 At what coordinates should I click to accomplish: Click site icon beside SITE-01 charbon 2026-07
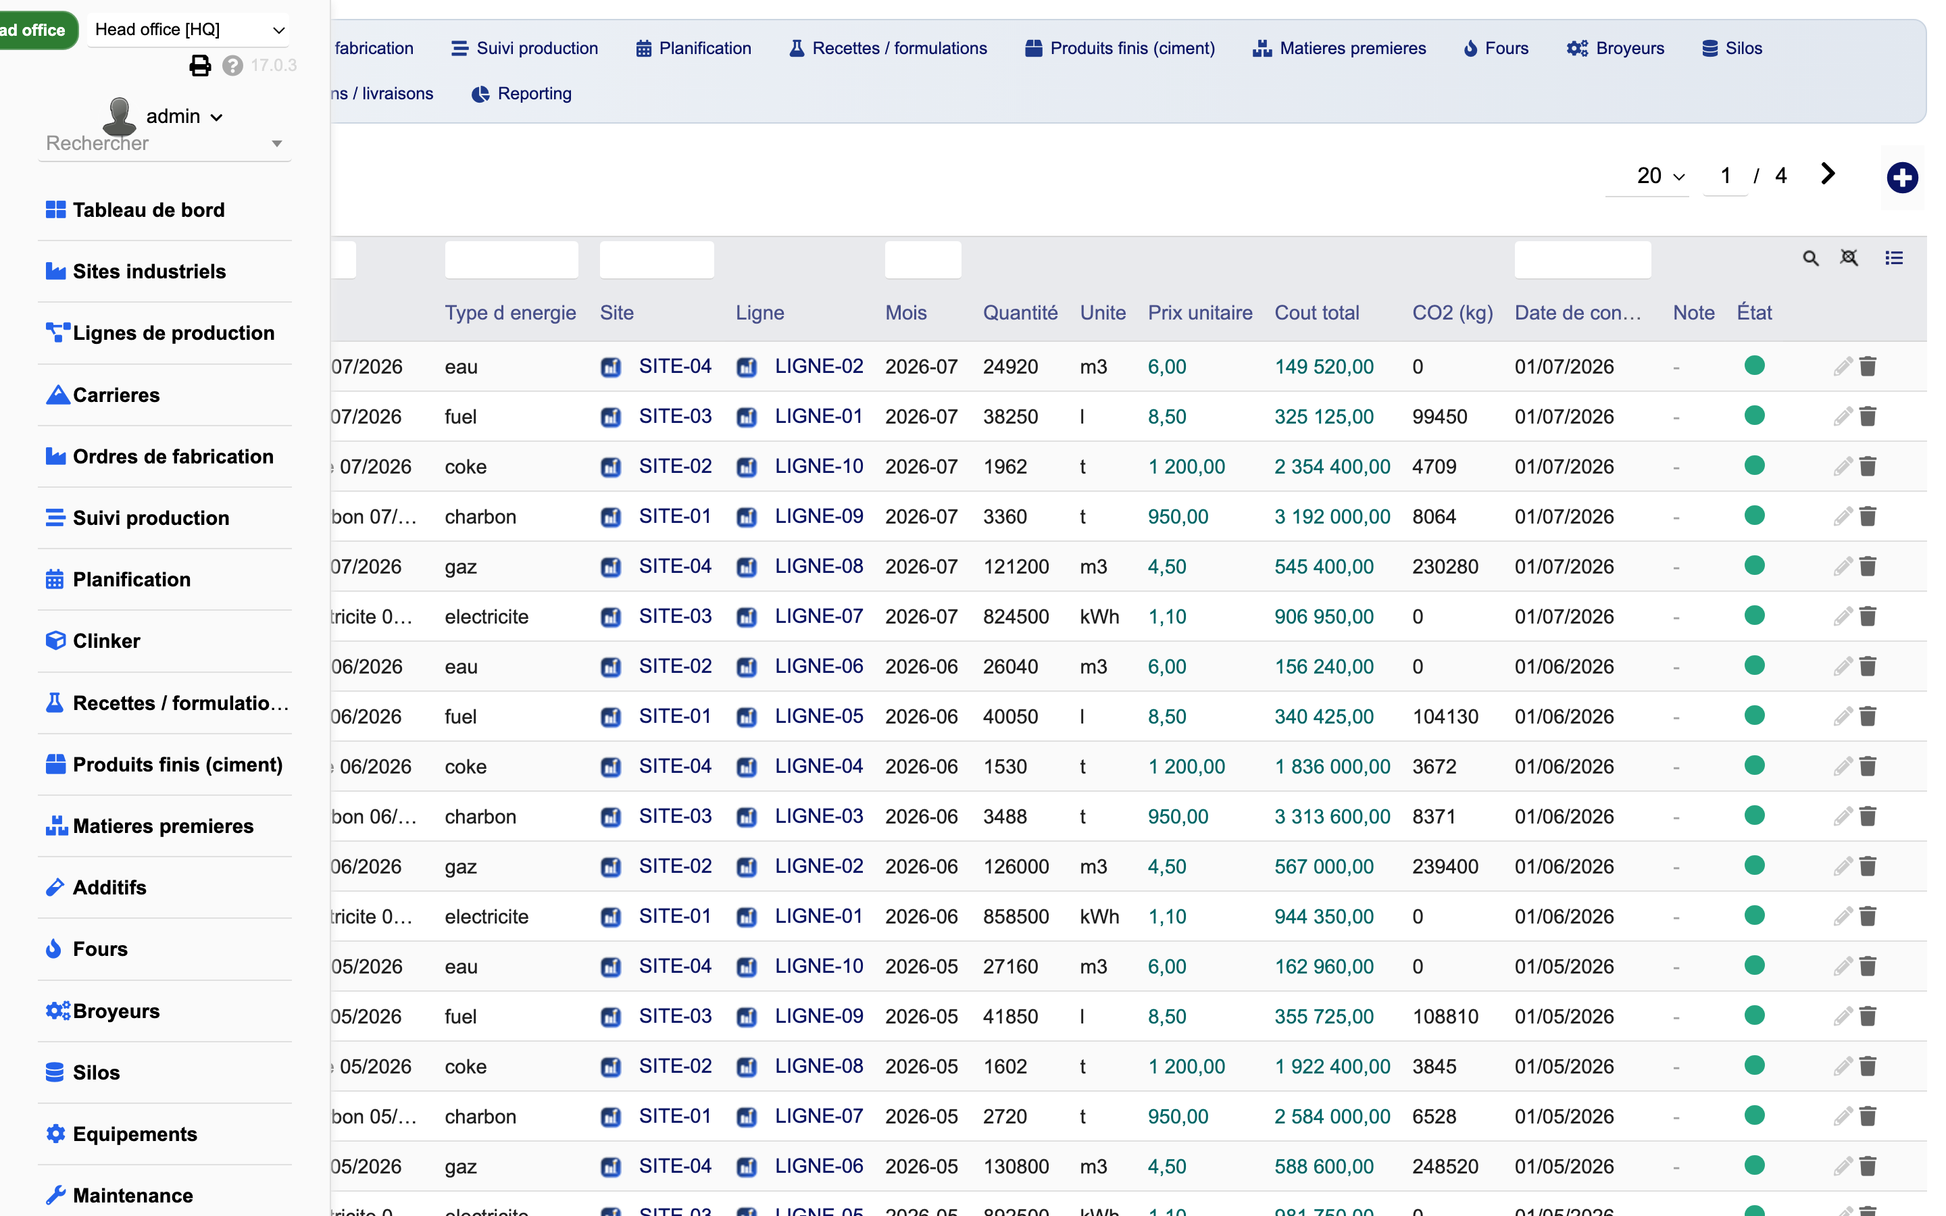click(x=611, y=517)
